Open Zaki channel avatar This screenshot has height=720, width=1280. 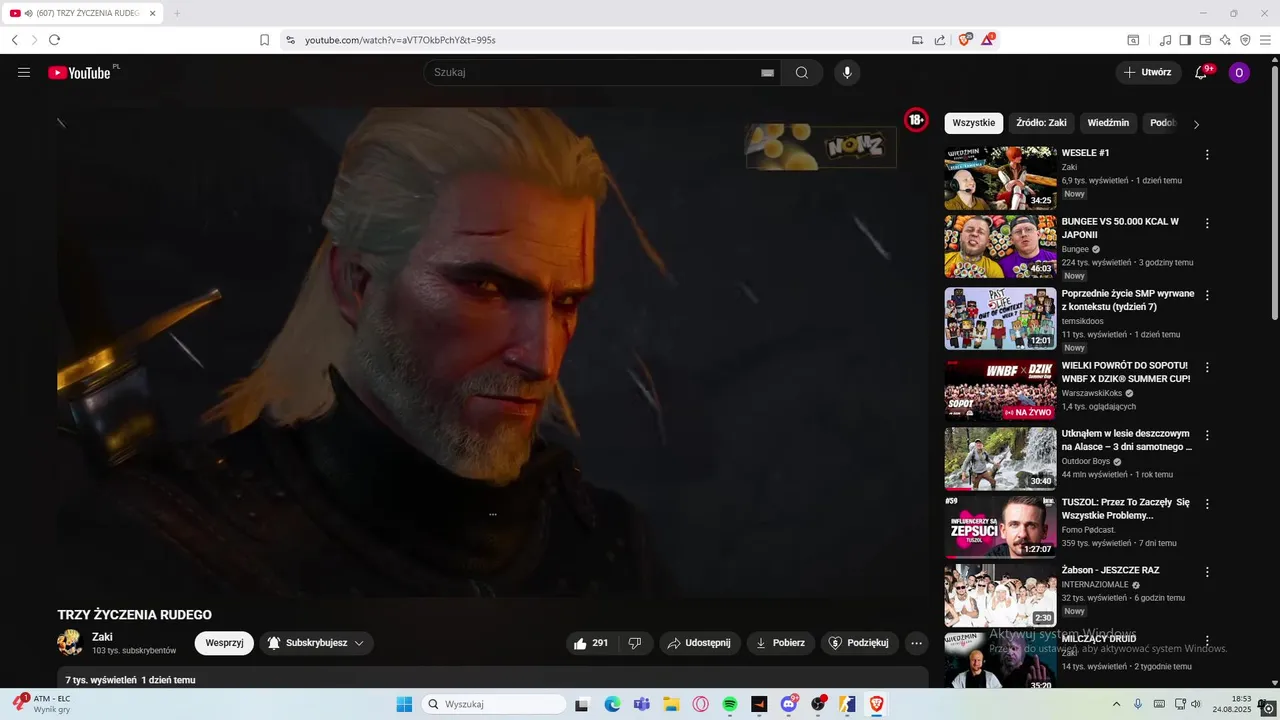70,642
